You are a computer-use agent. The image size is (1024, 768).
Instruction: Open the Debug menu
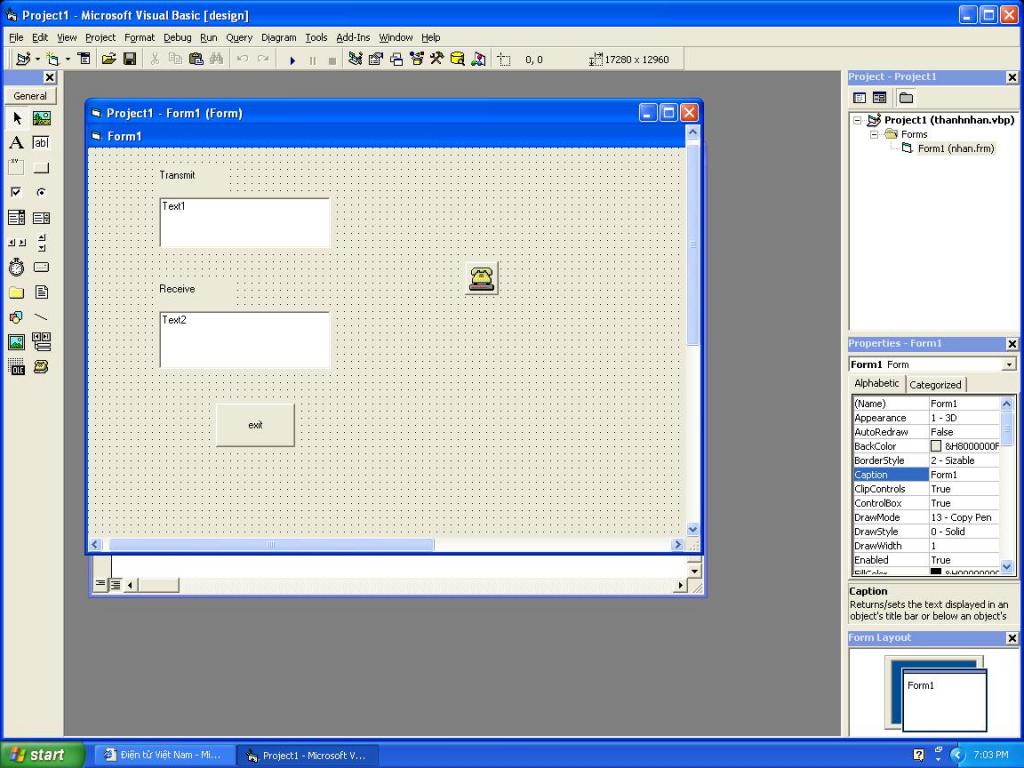[x=177, y=37]
